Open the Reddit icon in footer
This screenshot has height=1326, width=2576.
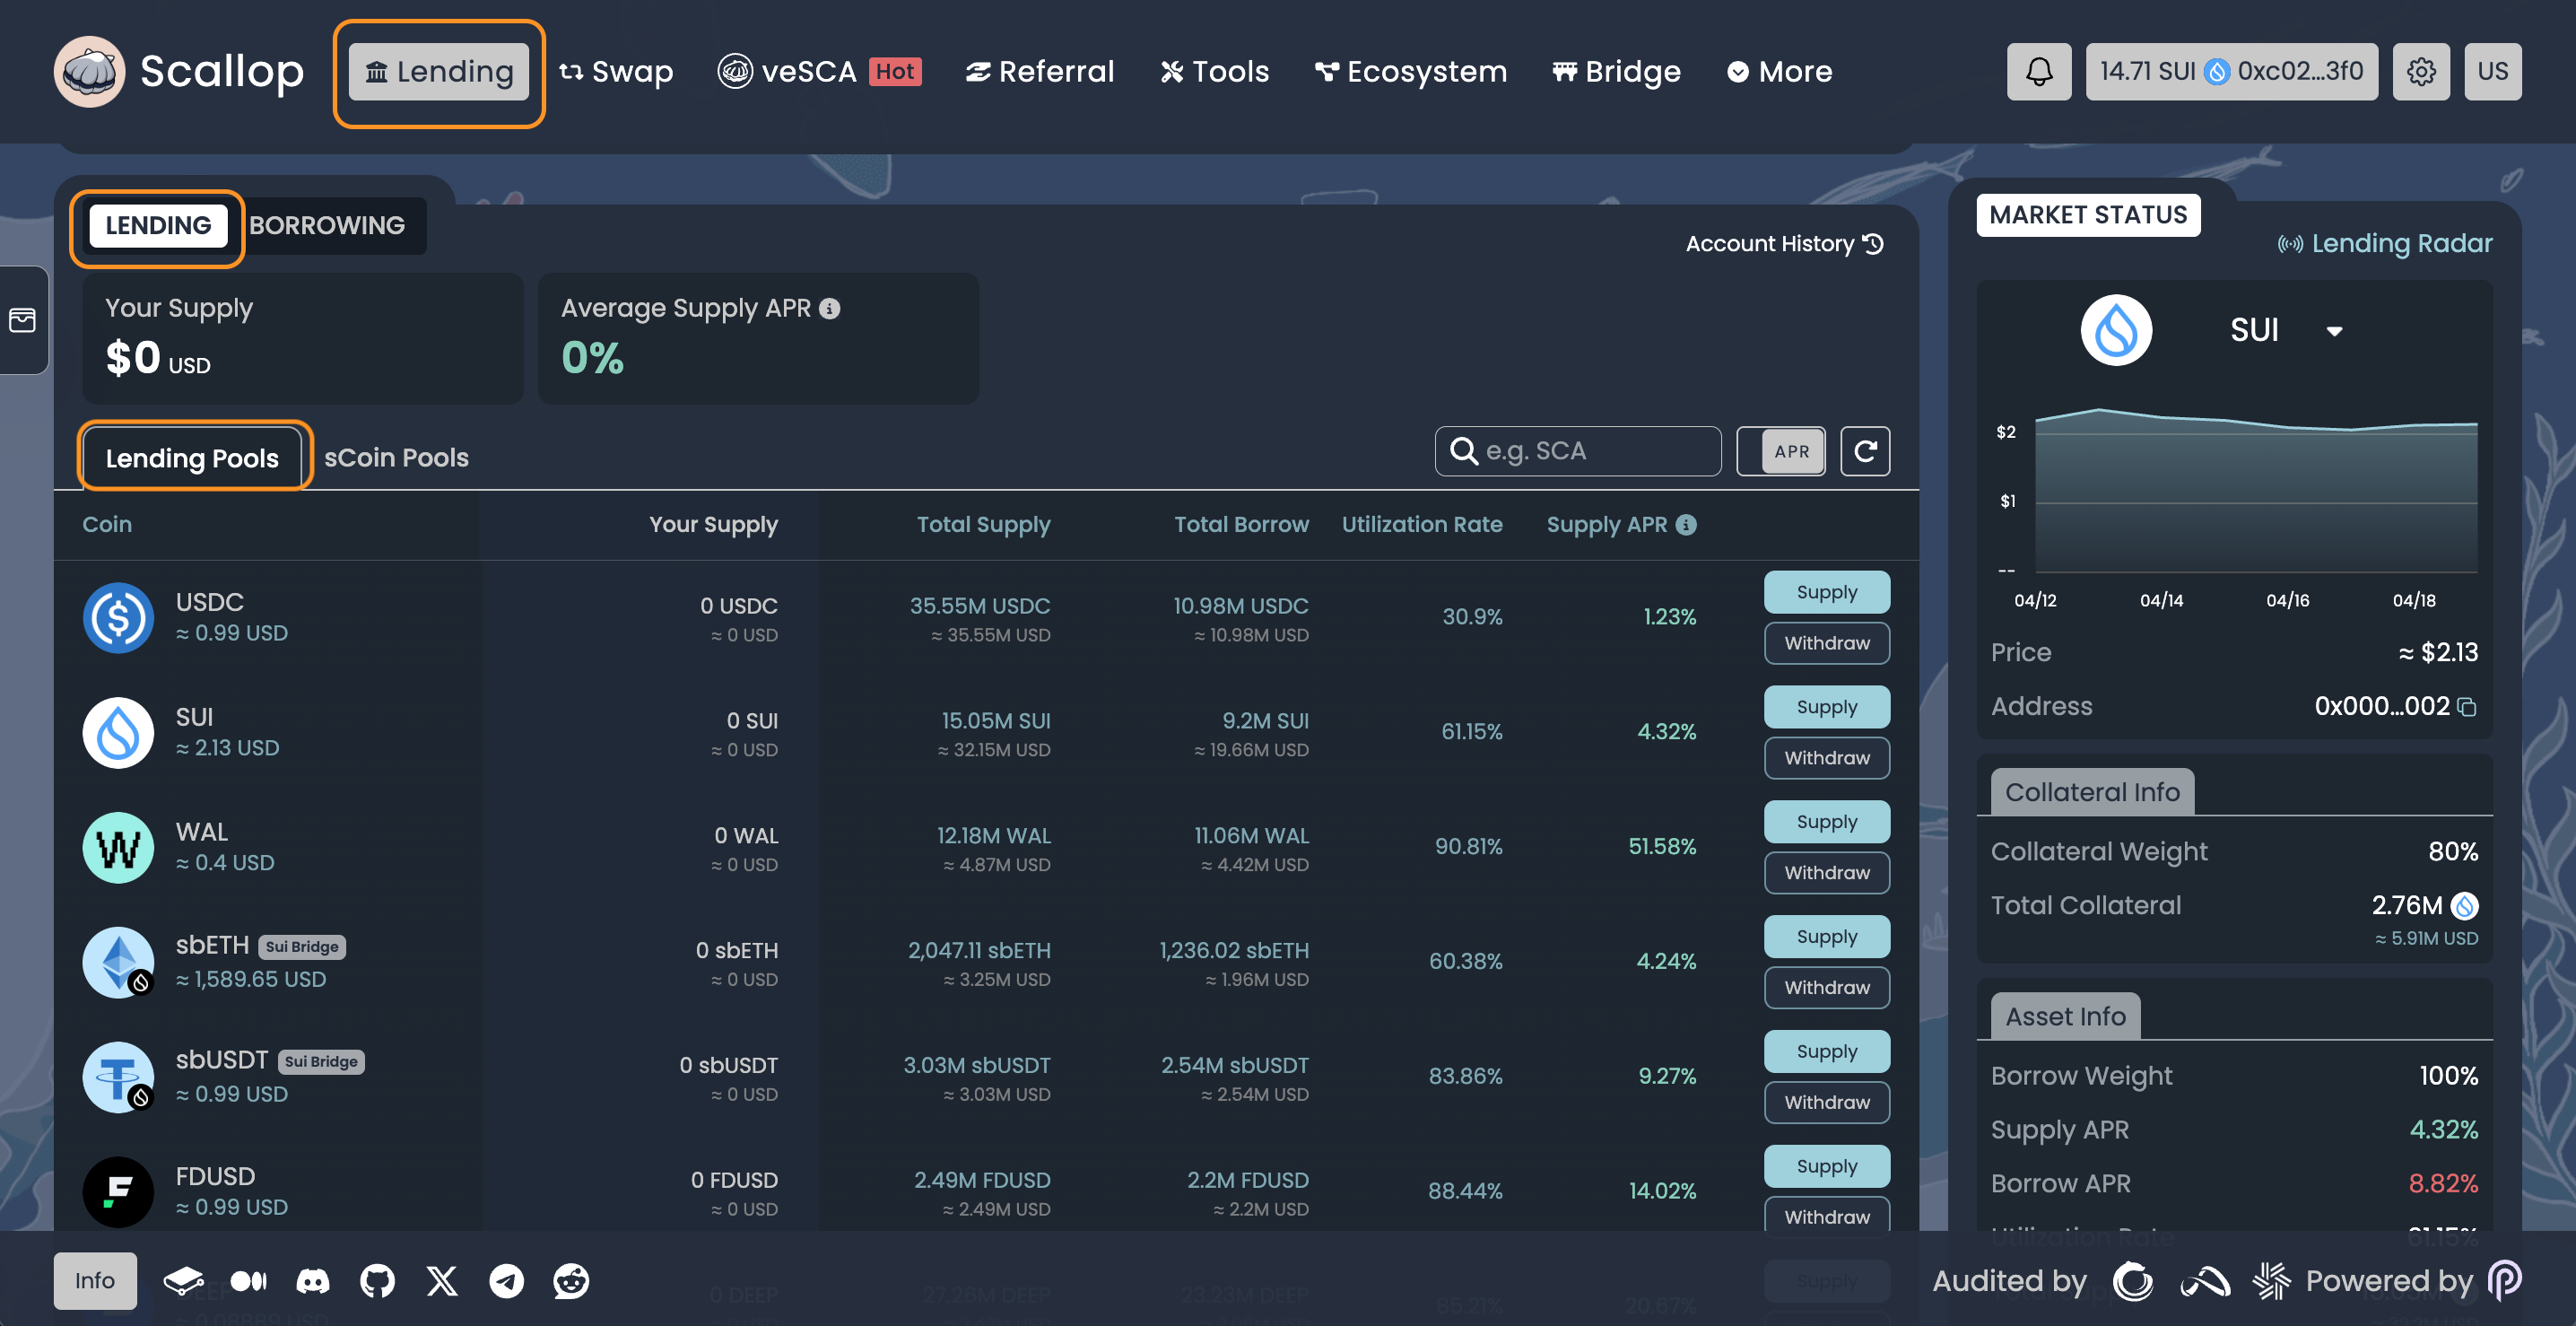pos(571,1281)
